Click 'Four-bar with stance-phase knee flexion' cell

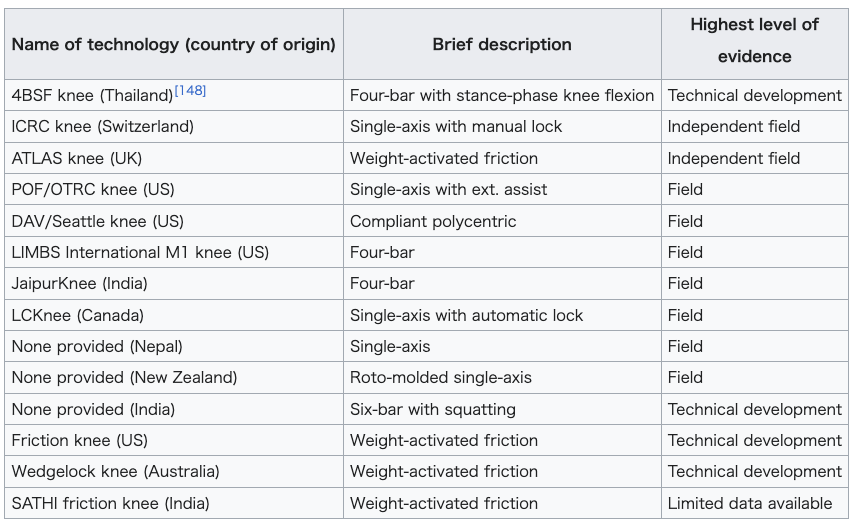(502, 95)
